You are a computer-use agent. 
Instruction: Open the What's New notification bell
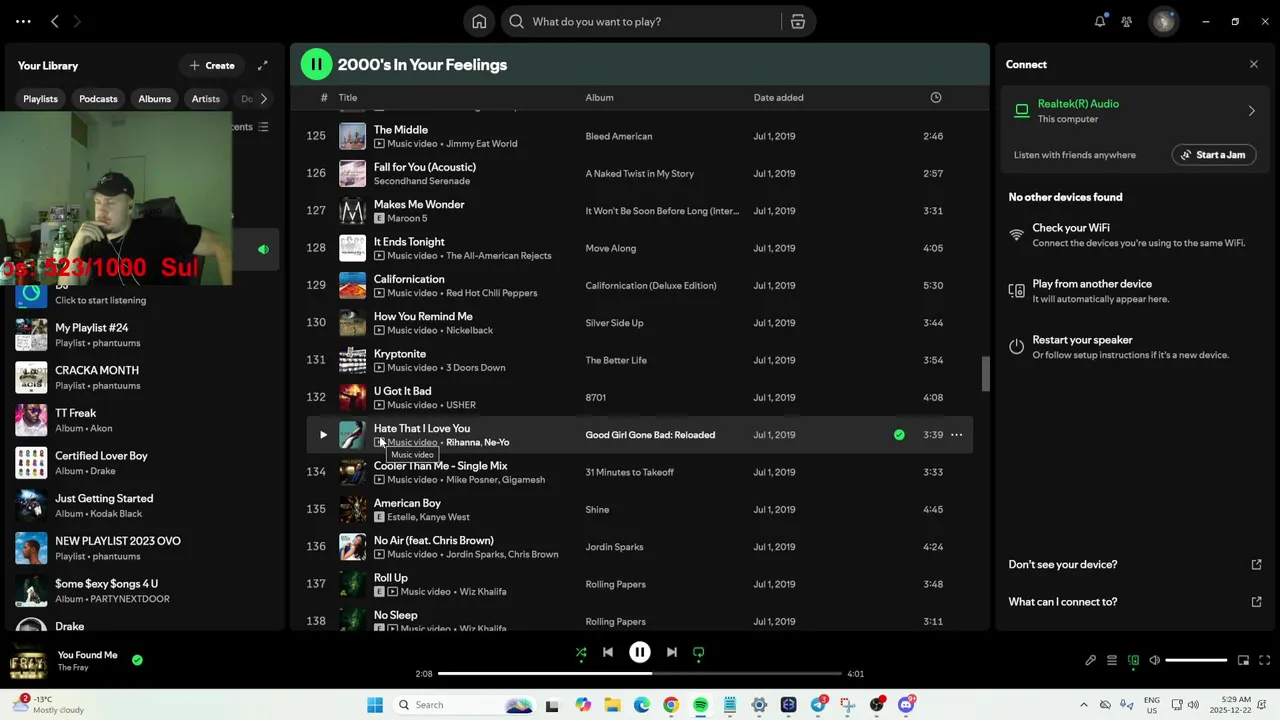click(1100, 21)
